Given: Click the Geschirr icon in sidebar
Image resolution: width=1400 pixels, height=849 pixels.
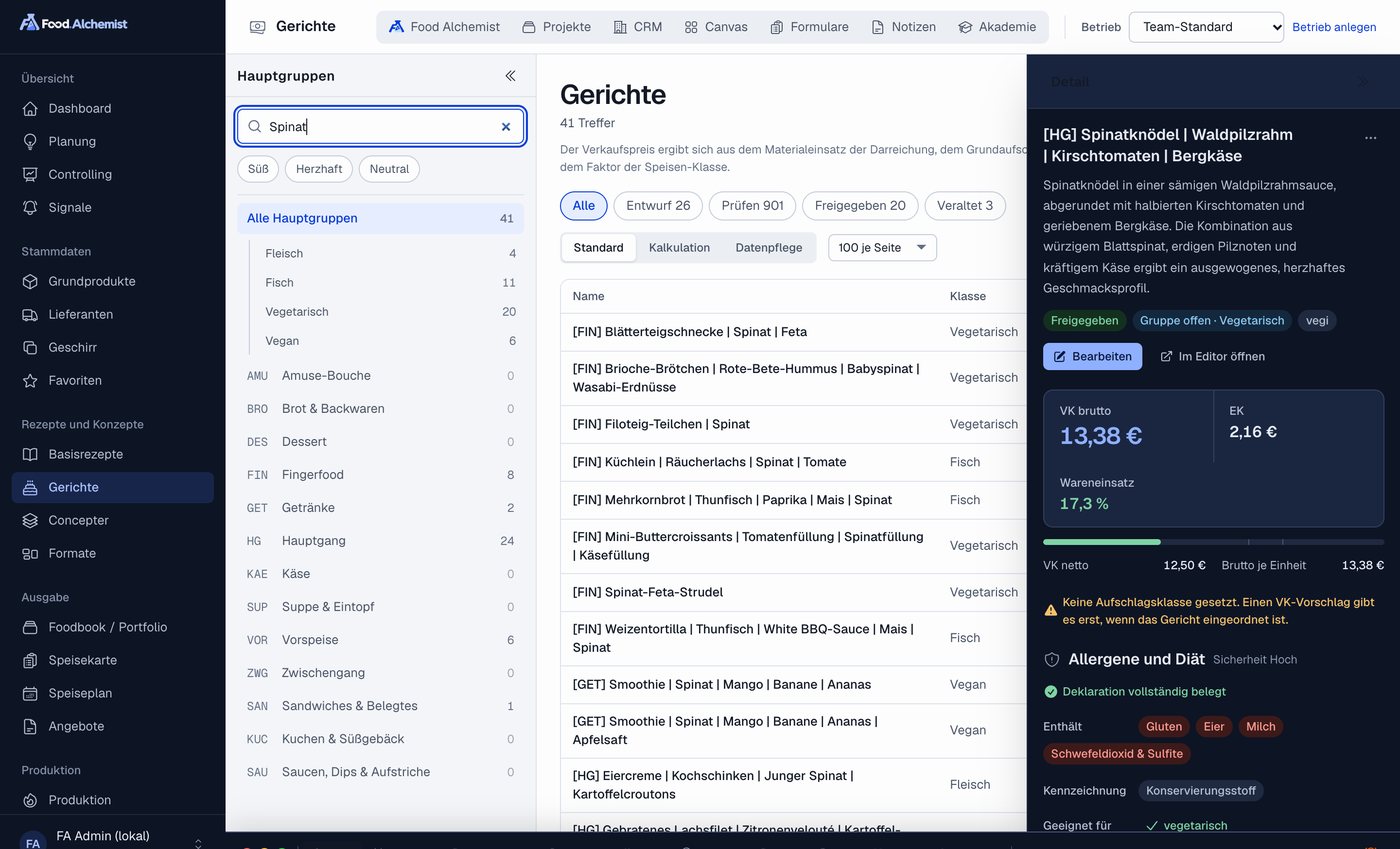Looking at the screenshot, I should (30, 347).
